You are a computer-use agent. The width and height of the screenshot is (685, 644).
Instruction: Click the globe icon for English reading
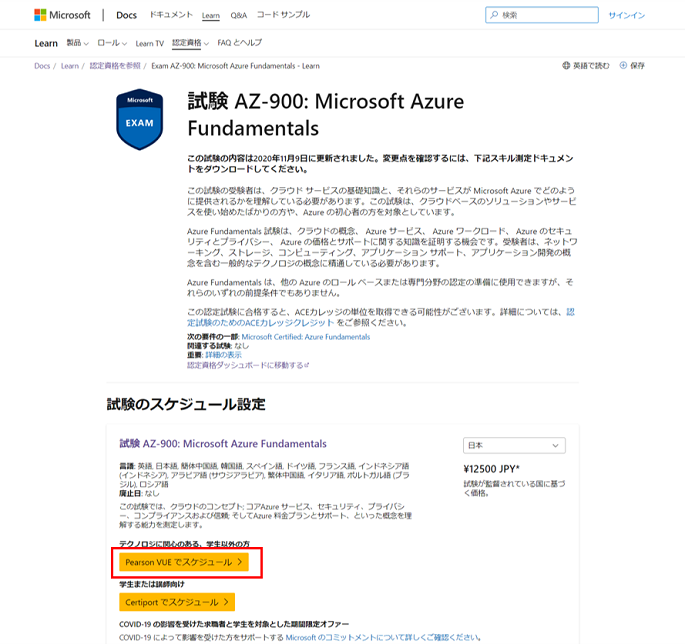(566, 66)
